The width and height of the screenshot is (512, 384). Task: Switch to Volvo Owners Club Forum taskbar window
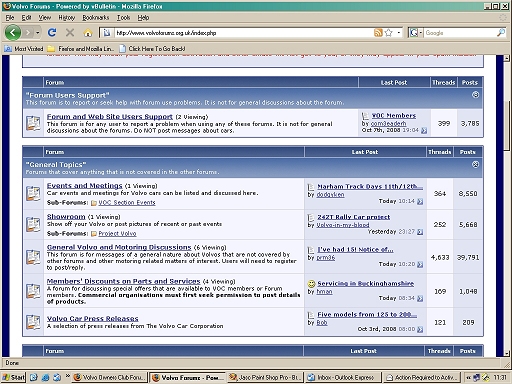[110, 377]
